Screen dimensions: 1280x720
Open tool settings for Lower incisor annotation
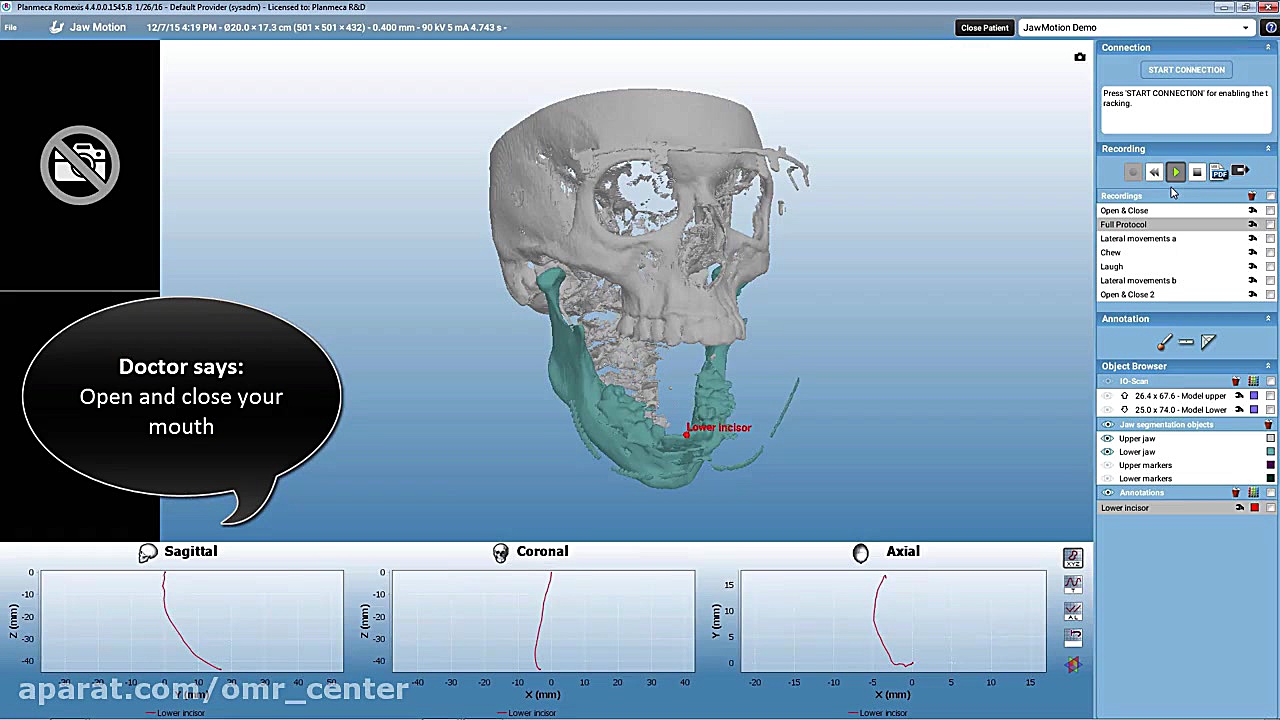pos(1240,508)
